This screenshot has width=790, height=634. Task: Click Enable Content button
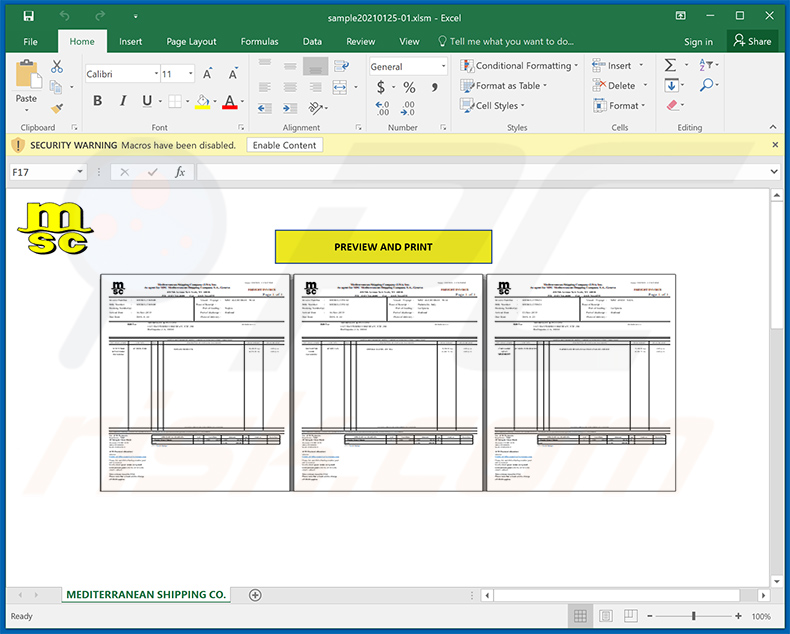[285, 145]
